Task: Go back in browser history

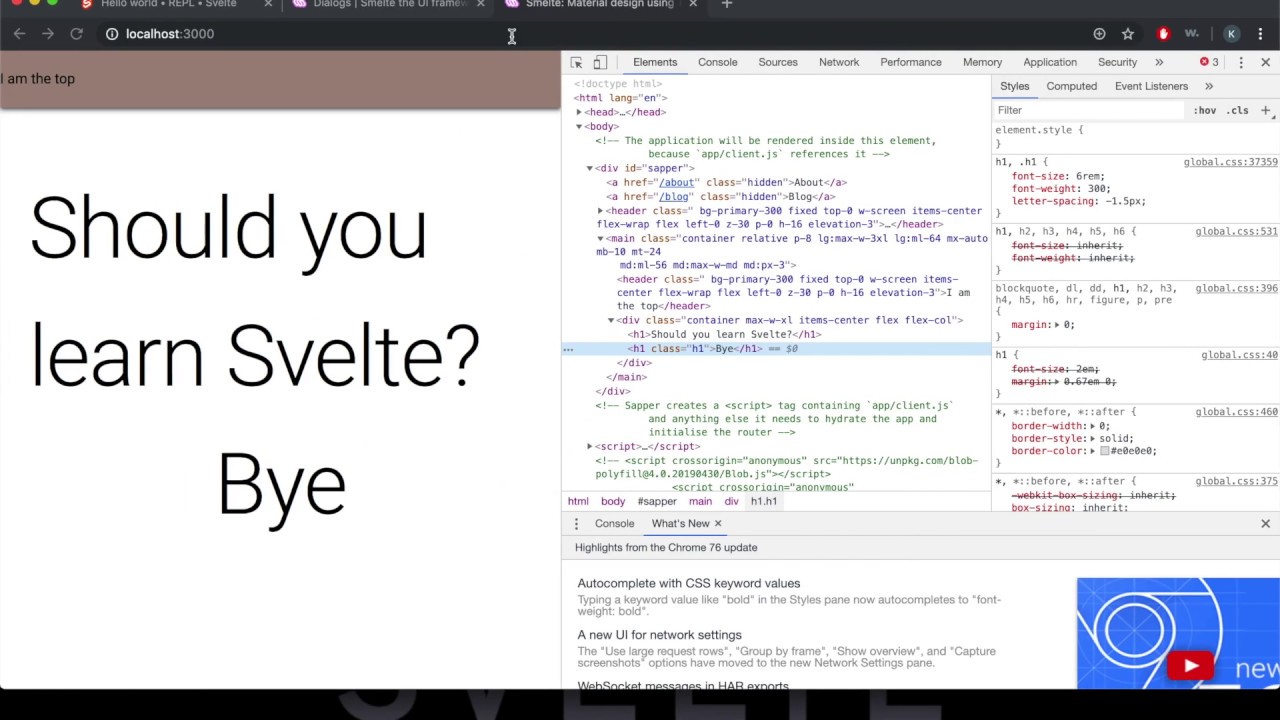Action: click(19, 34)
